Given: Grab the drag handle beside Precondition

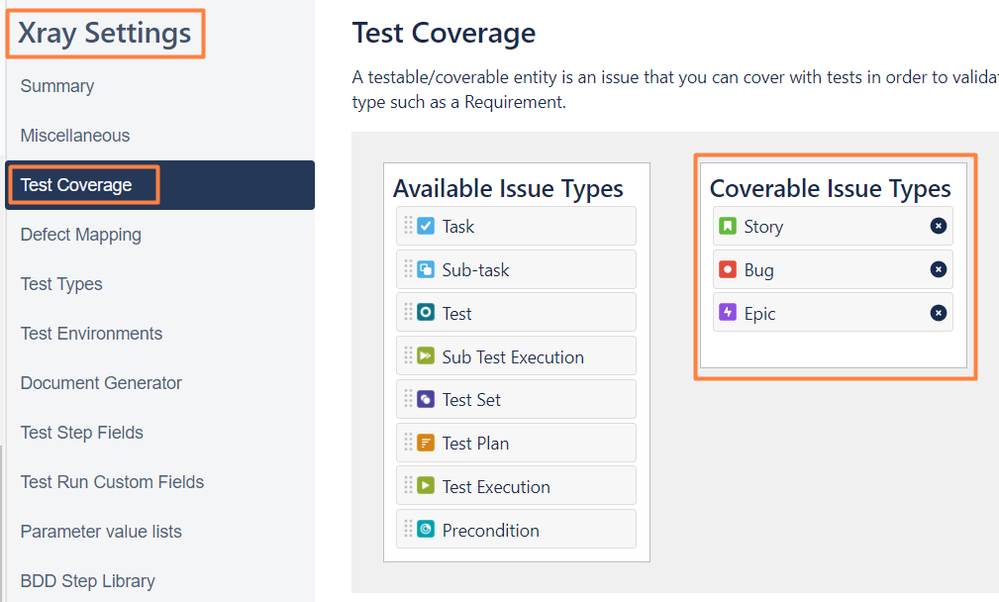Looking at the screenshot, I should pyautogui.click(x=408, y=529).
